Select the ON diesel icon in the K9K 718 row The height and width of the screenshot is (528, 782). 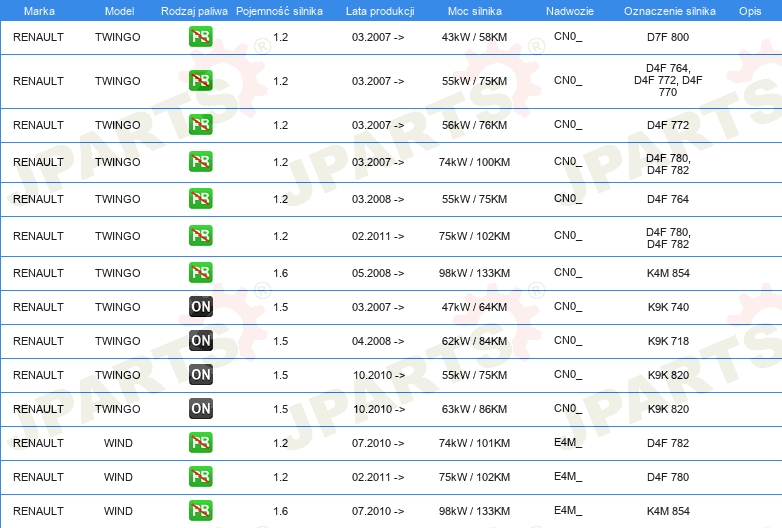point(200,341)
